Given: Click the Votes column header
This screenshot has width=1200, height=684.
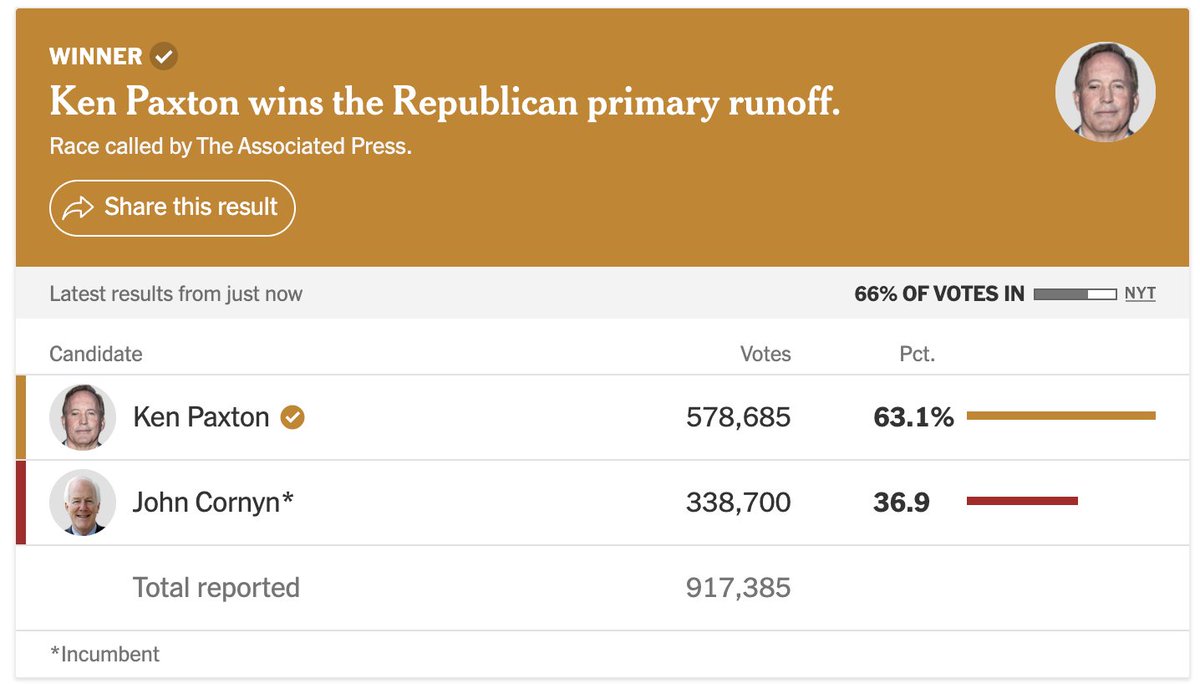Looking at the screenshot, I should pos(765,354).
